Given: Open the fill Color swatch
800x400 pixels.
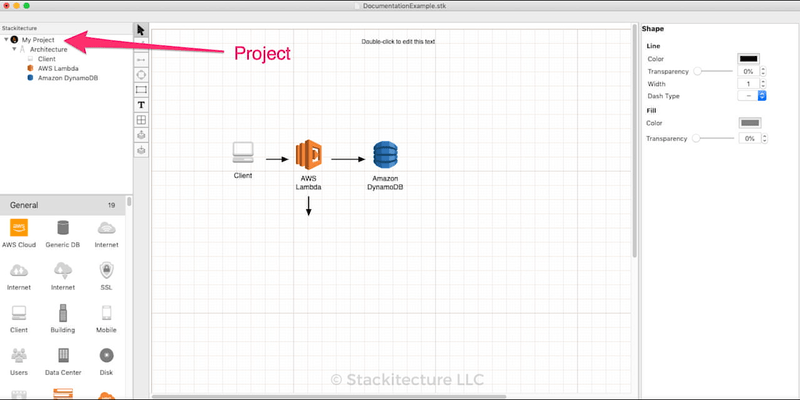Looking at the screenshot, I should tap(748, 123).
